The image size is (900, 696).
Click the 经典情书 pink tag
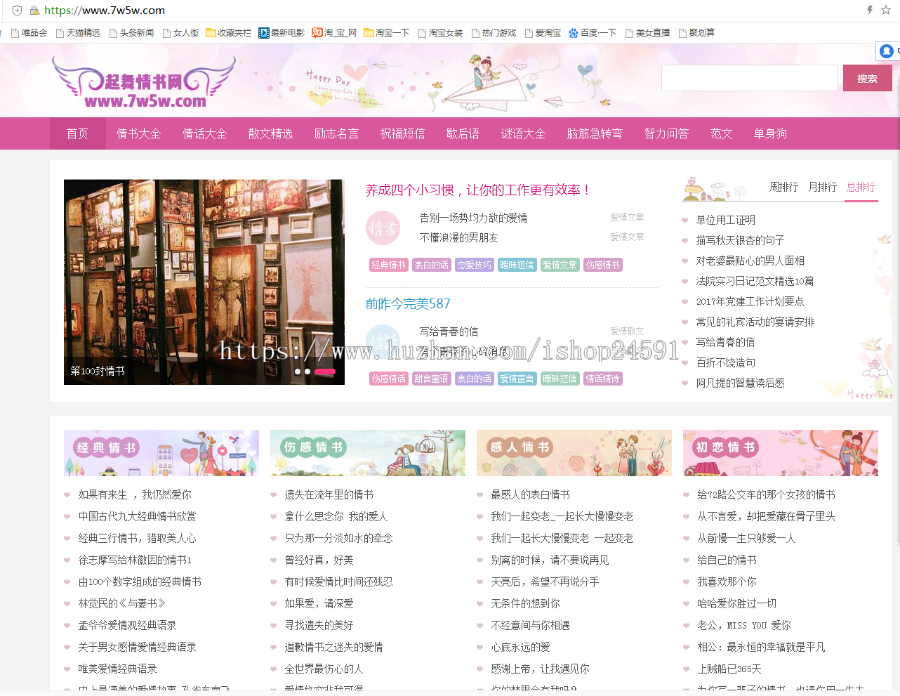[389, 265]
